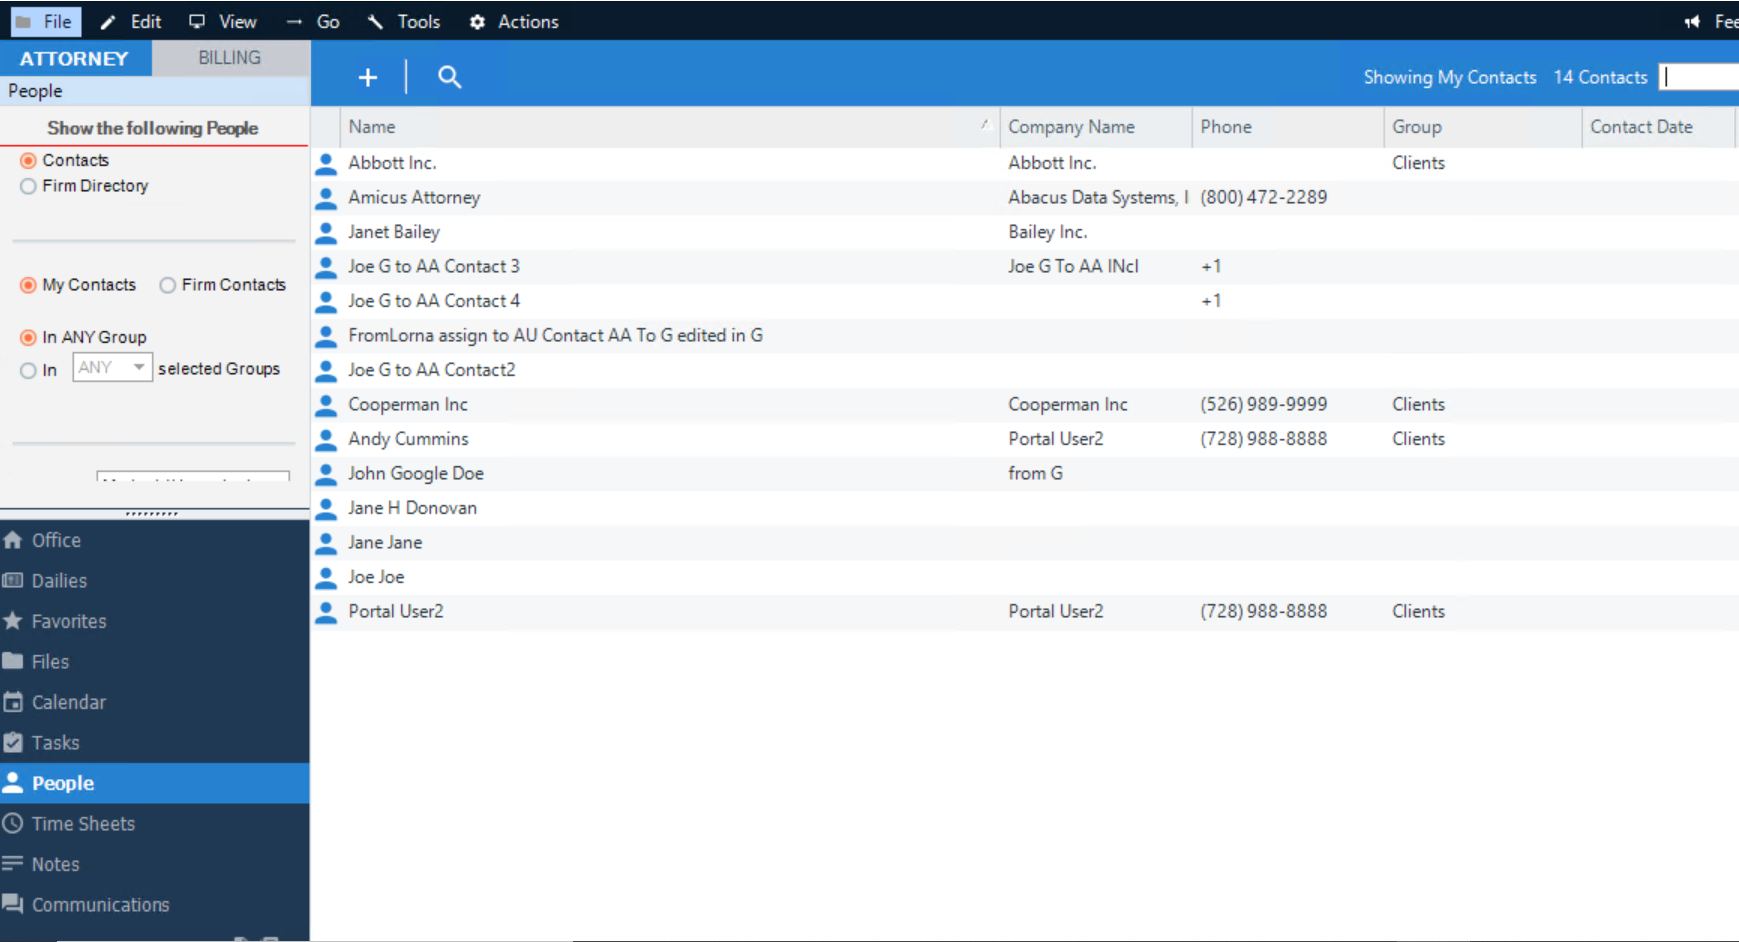1739x942 pixels.
Task: Open the Calendar icon
Action: (14, 701)
